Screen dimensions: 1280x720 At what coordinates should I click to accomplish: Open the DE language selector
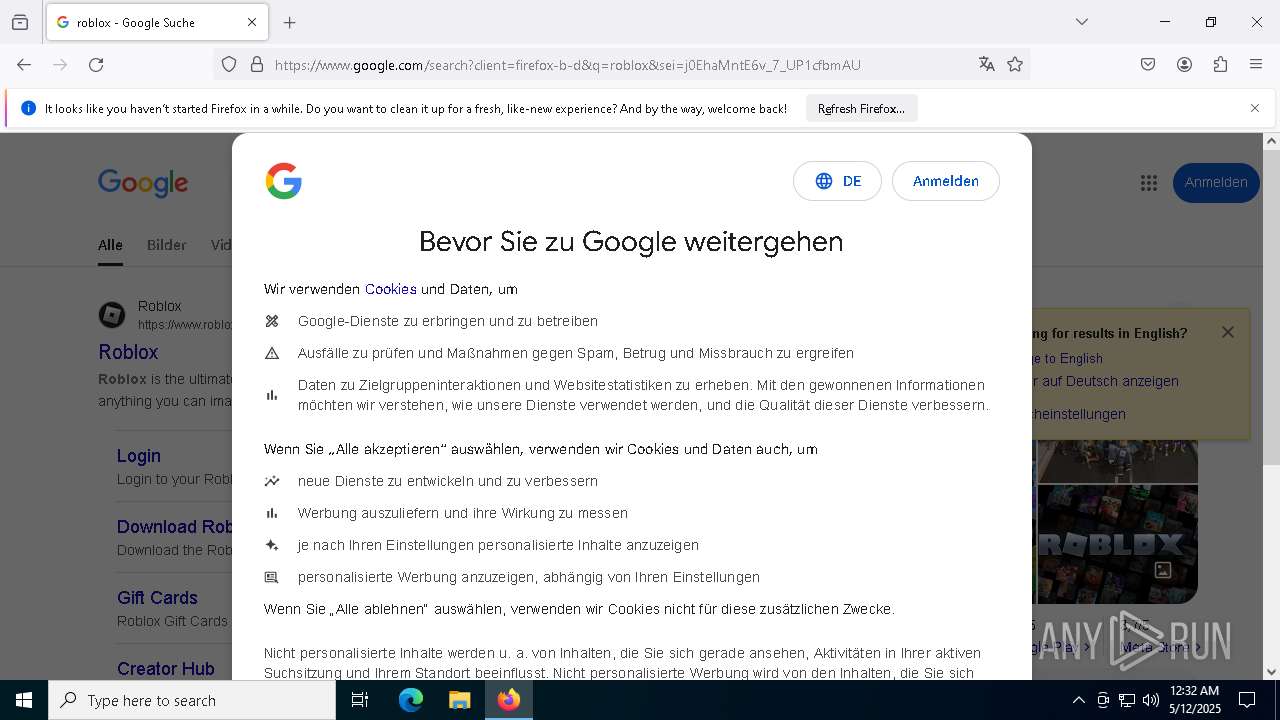[x=837, y=181]
